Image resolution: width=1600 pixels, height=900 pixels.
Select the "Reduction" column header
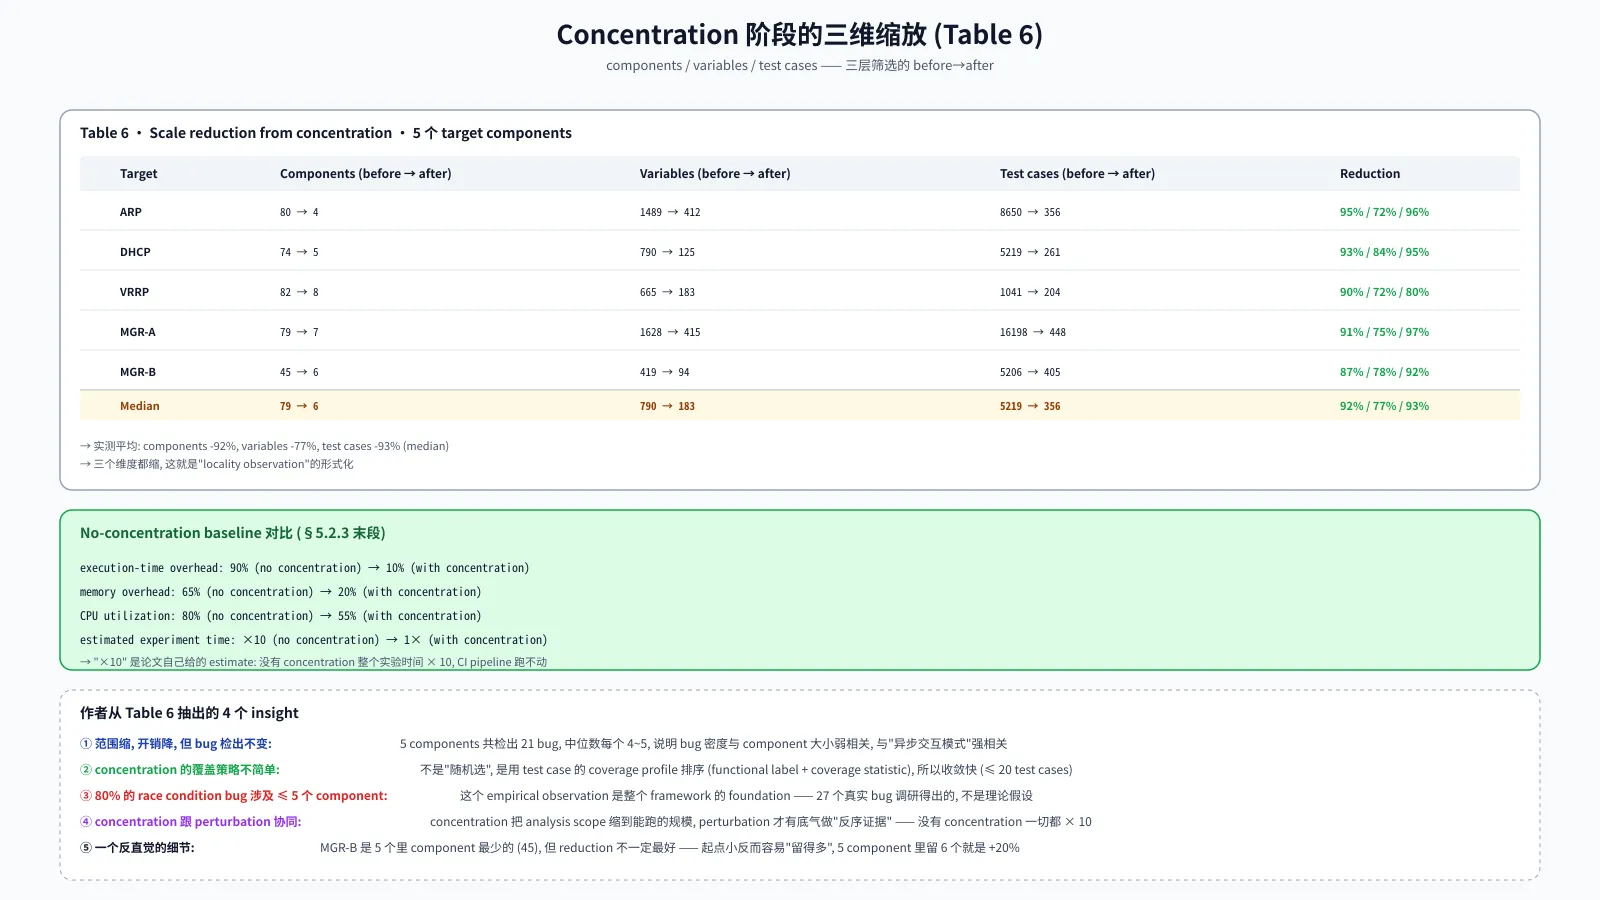click(x=1370, y=174)
